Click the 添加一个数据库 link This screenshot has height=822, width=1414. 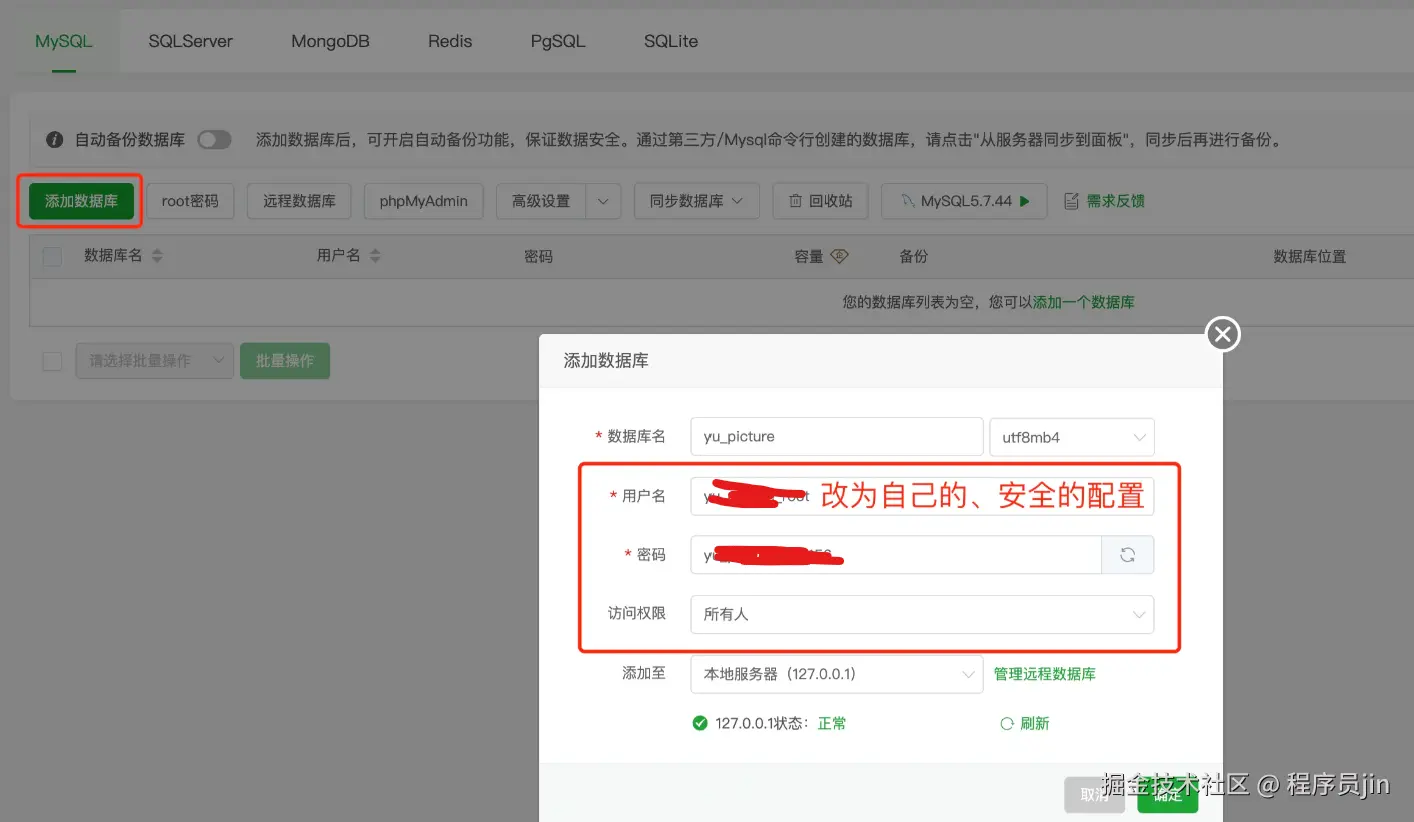click(1084, 302)
